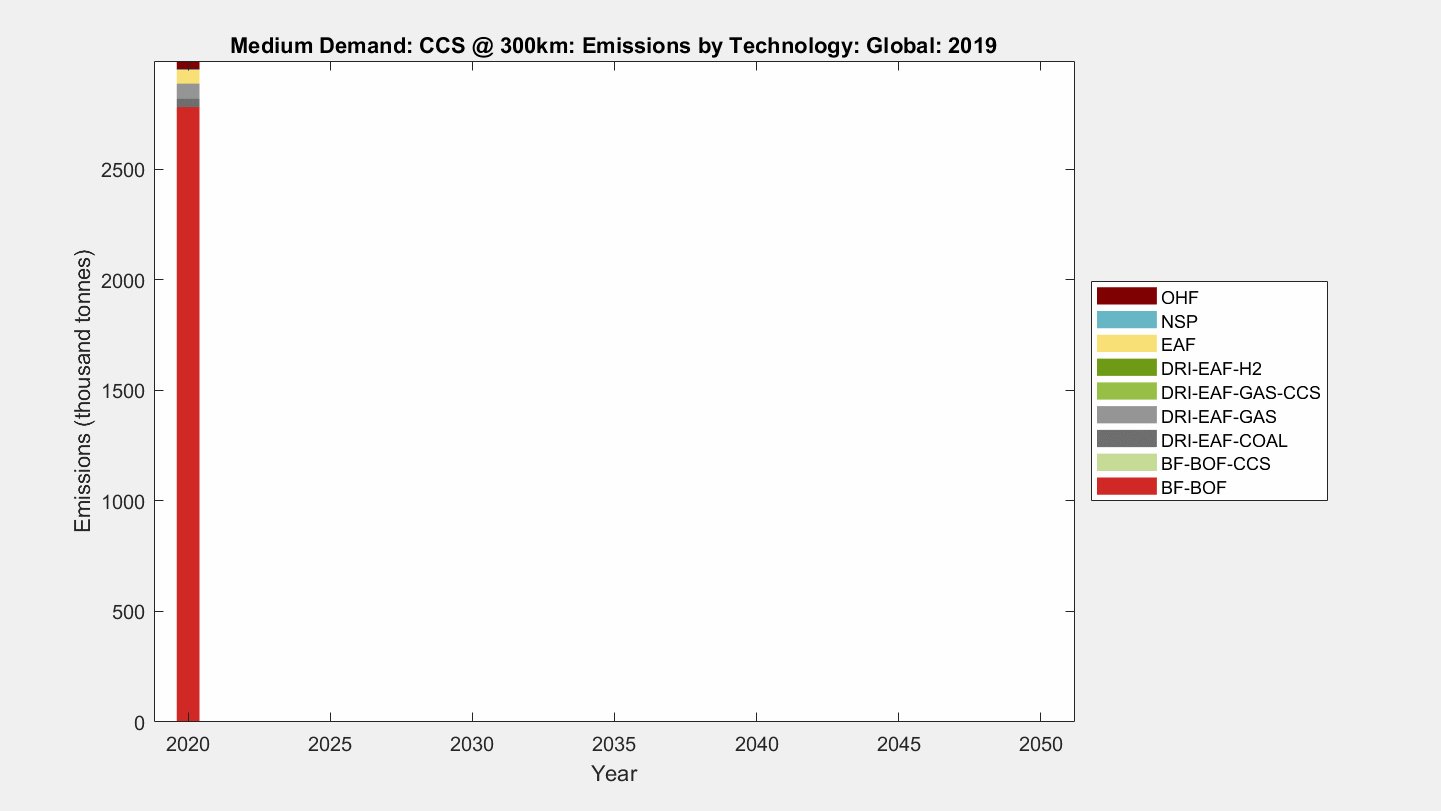This screenshot has width=1441, height=811.
Task: Click the NSP teal legend swatch
Action: click(x=1126, y=321)
